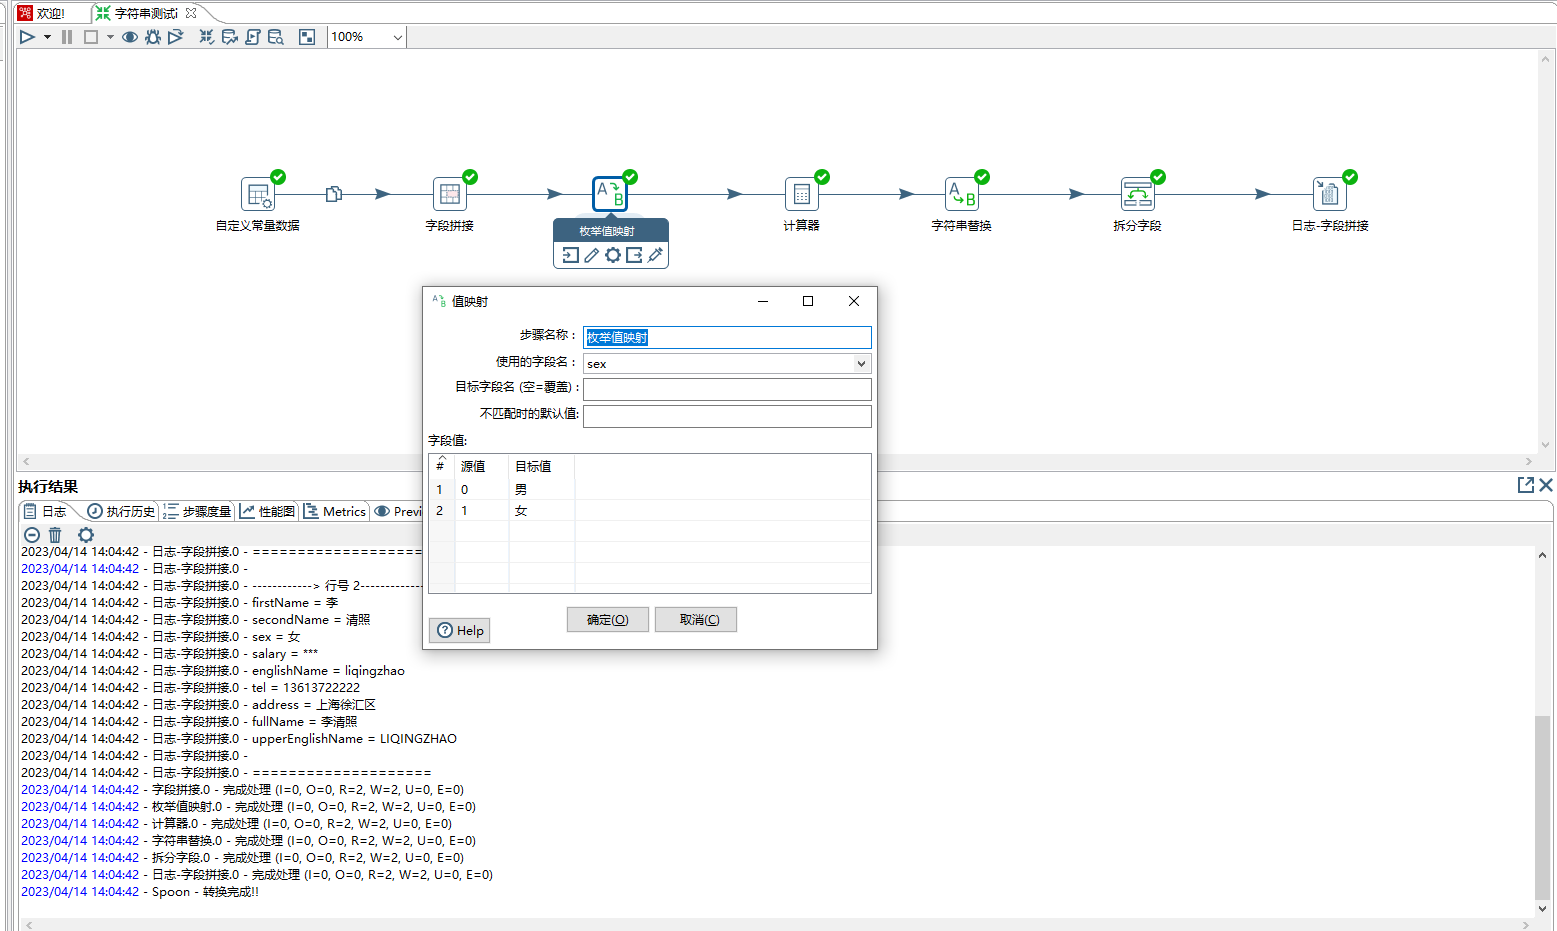
Task: Open the run options dropdown arrow
Action: pyautogui.click(x=47, y=37)
